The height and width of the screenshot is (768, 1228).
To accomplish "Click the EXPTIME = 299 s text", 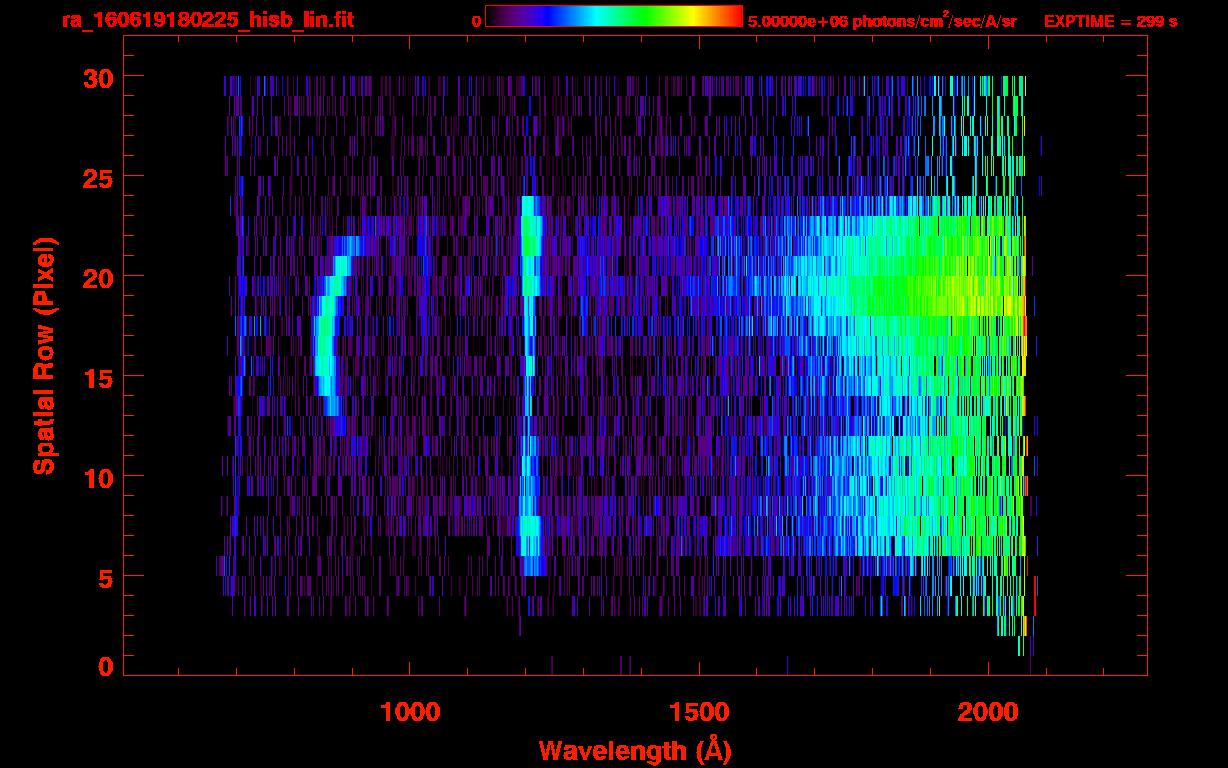I will [1110, 21].
